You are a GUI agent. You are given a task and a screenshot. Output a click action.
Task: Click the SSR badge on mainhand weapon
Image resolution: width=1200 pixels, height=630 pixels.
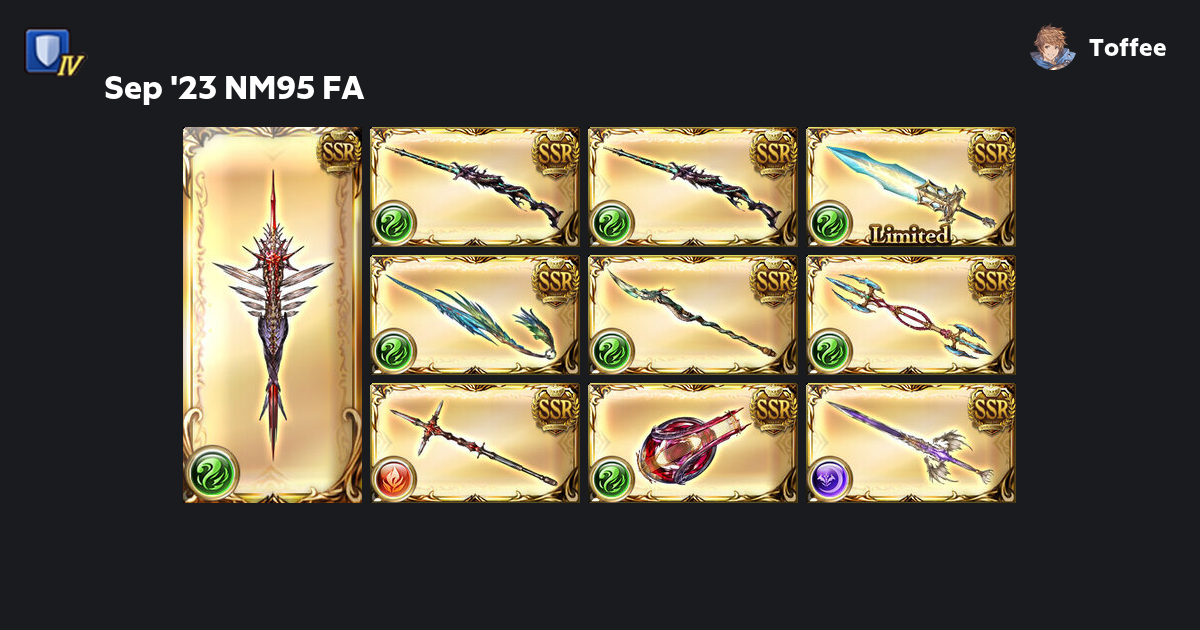tap(338, 150)
